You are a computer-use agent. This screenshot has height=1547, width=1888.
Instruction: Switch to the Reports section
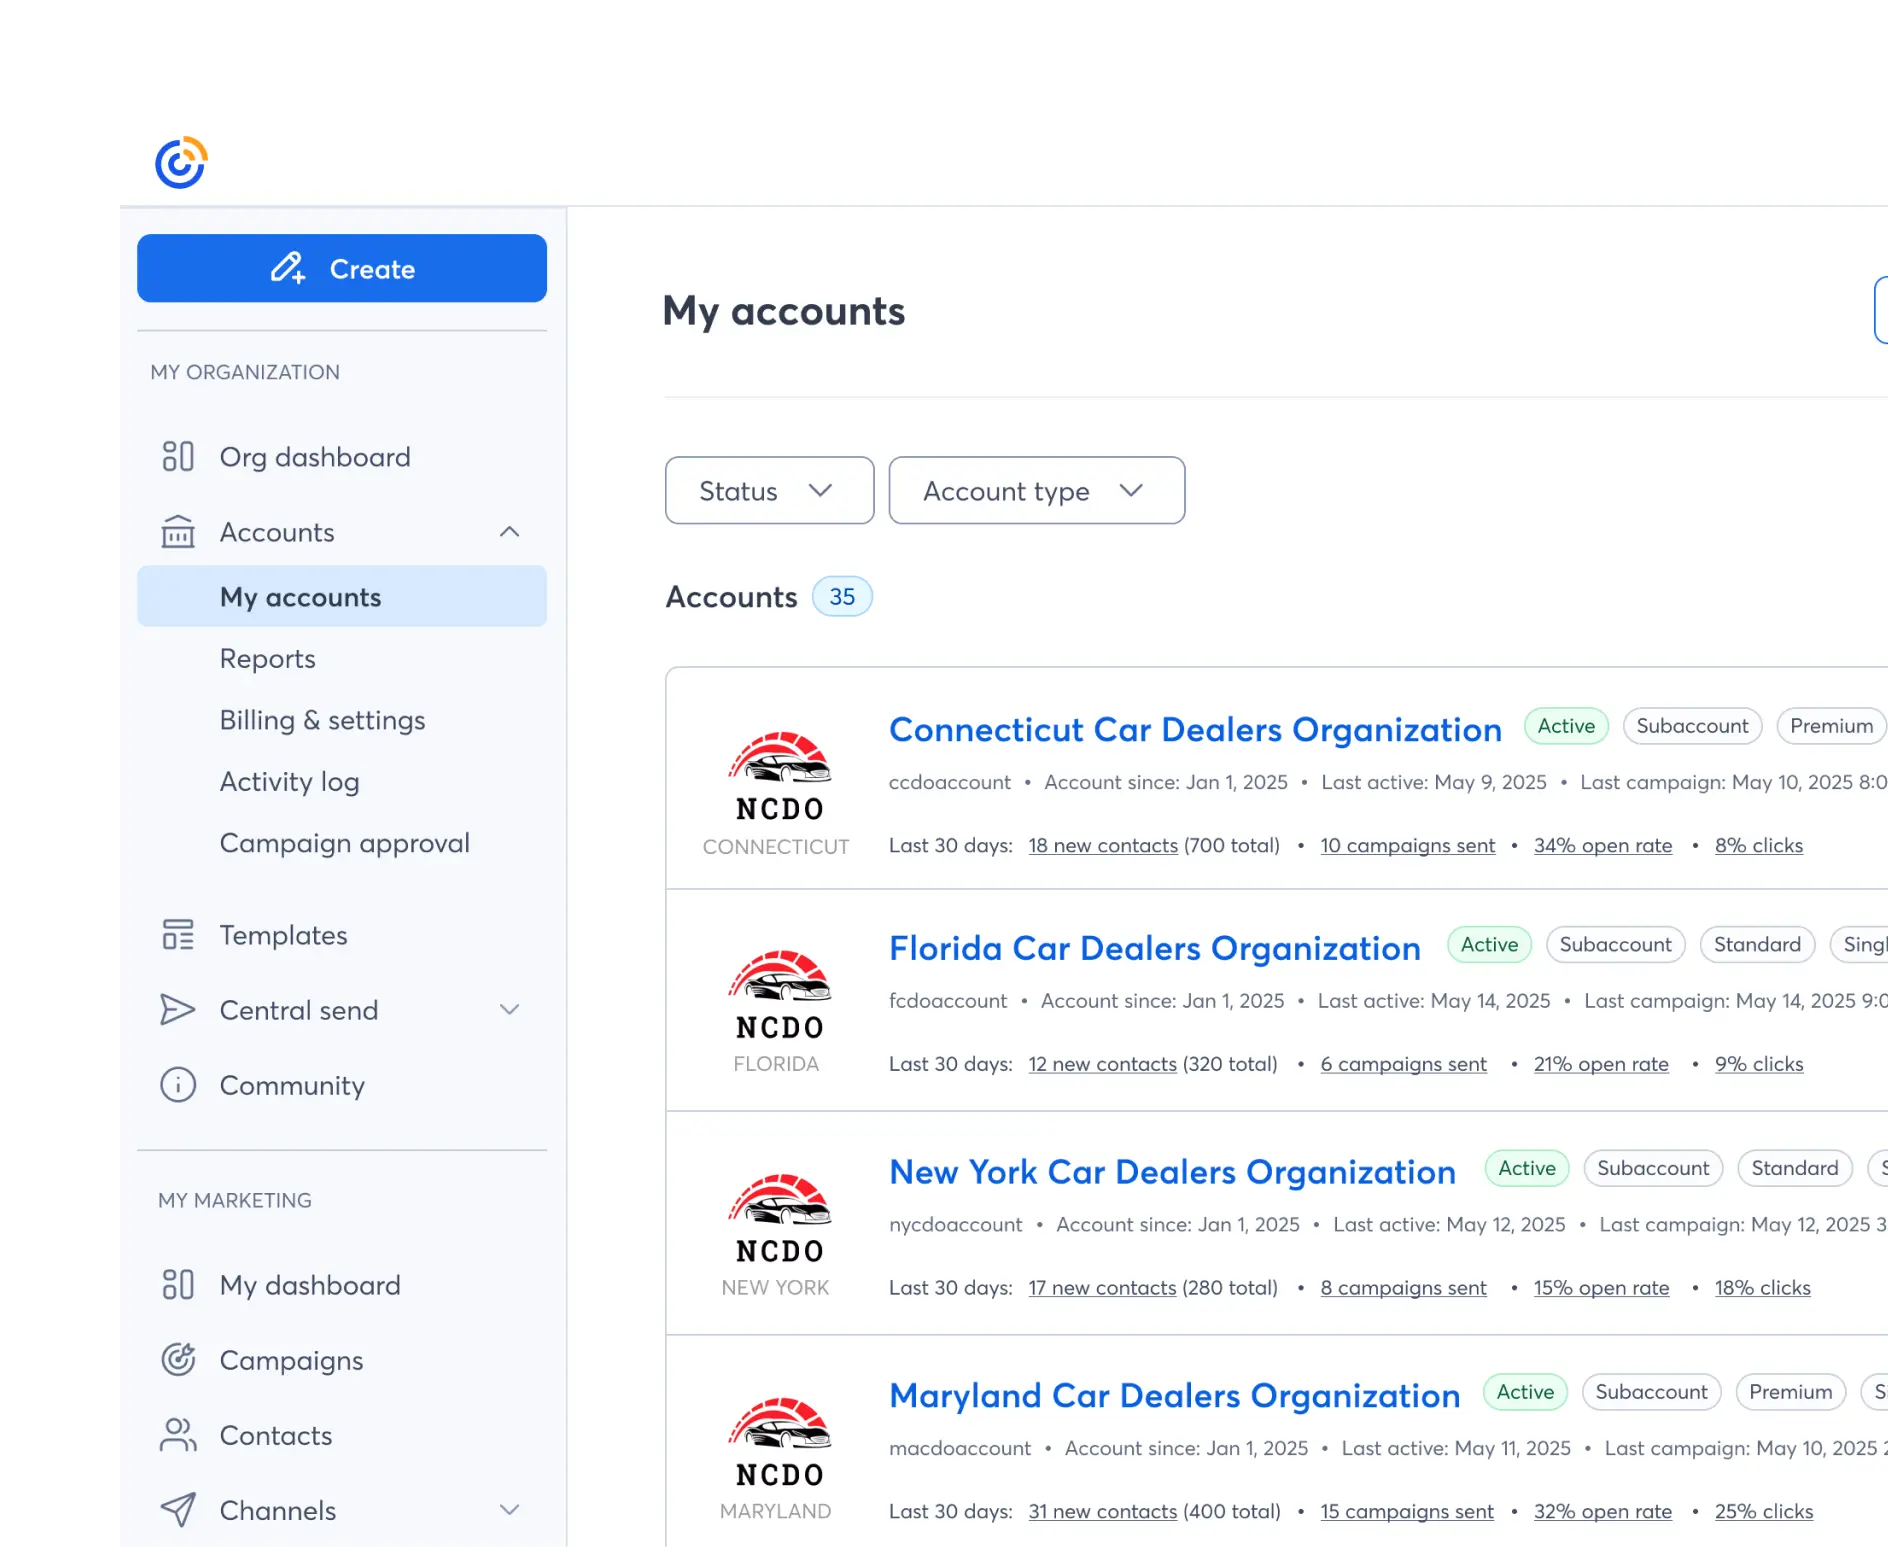click(268, 658)
